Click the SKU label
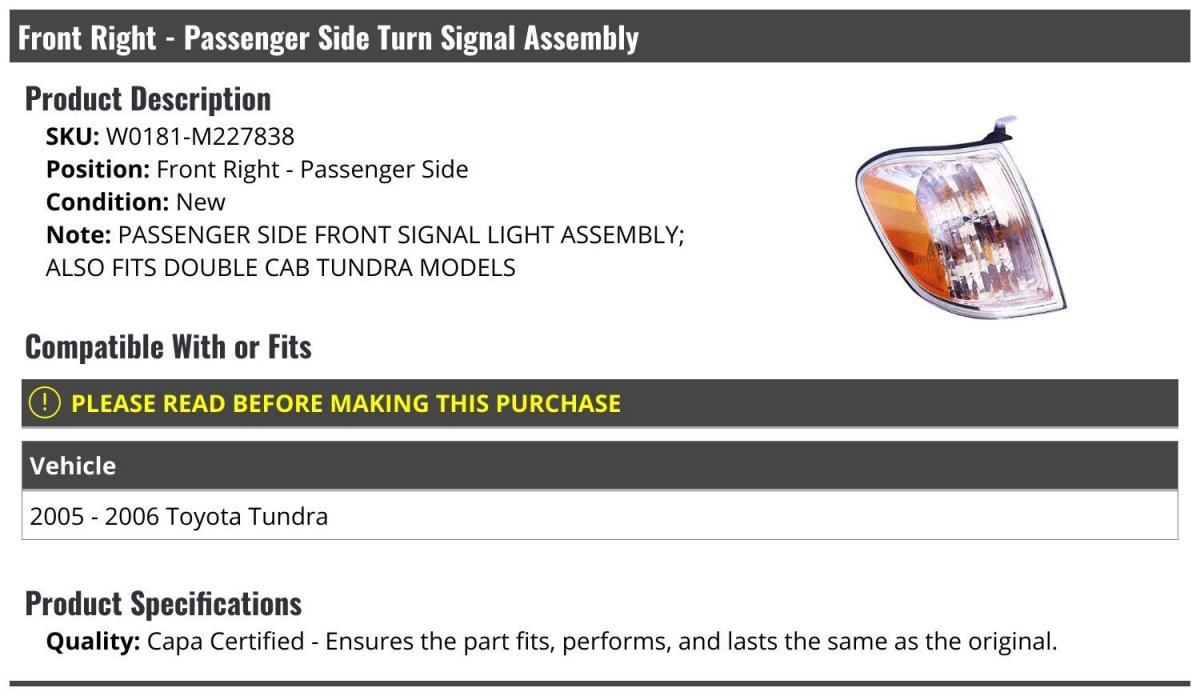 tap(72, 136)
